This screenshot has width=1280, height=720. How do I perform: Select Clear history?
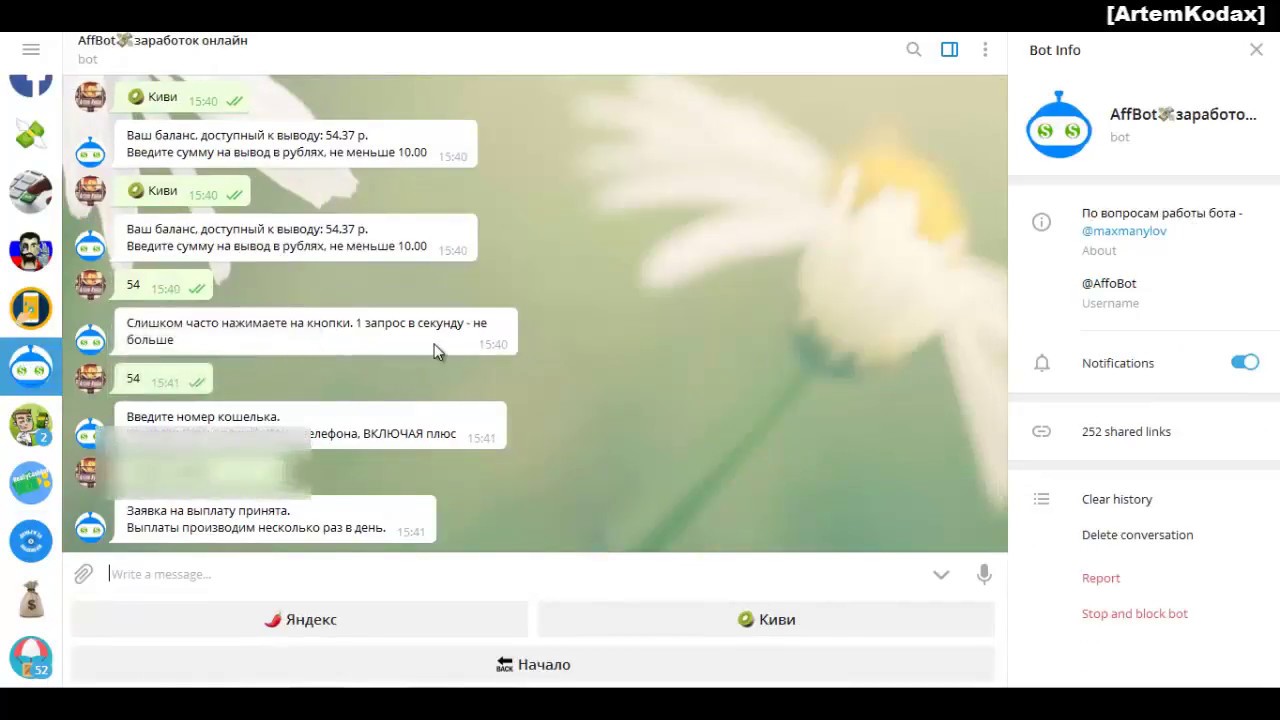[x=1117, y=499]
